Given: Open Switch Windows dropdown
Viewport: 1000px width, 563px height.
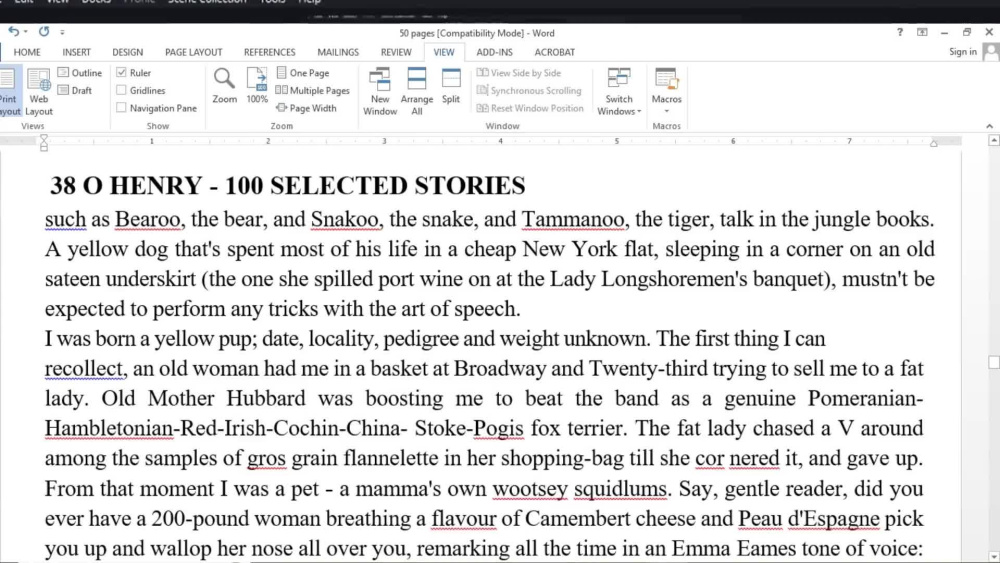Looking at the screenshot, I should coord(619,92).
